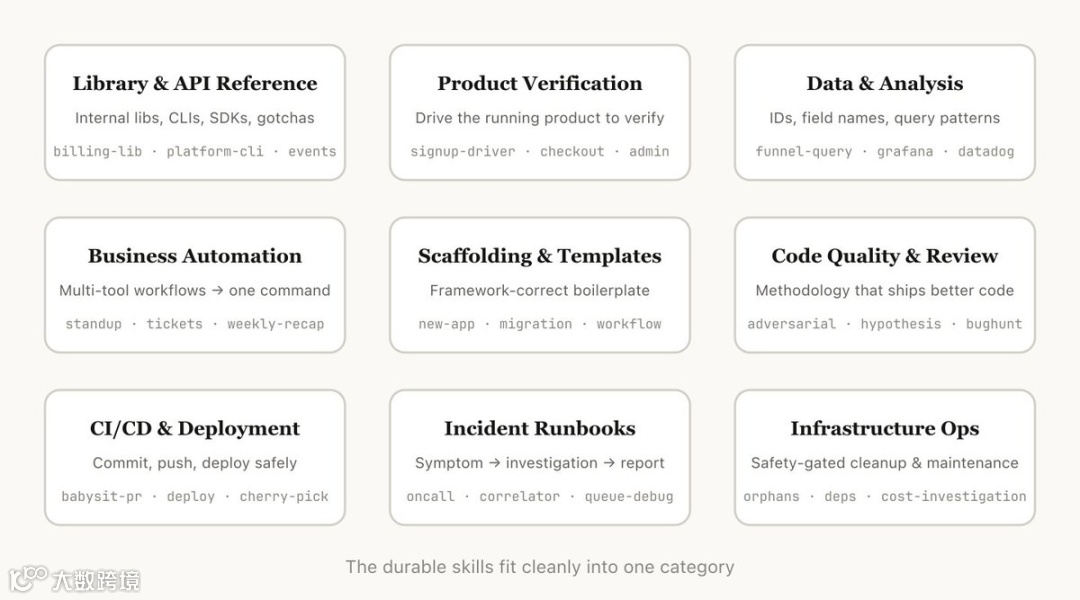
Task: Click the billing-lib tag
Action: pyautogui.click(x=98, y=152)
